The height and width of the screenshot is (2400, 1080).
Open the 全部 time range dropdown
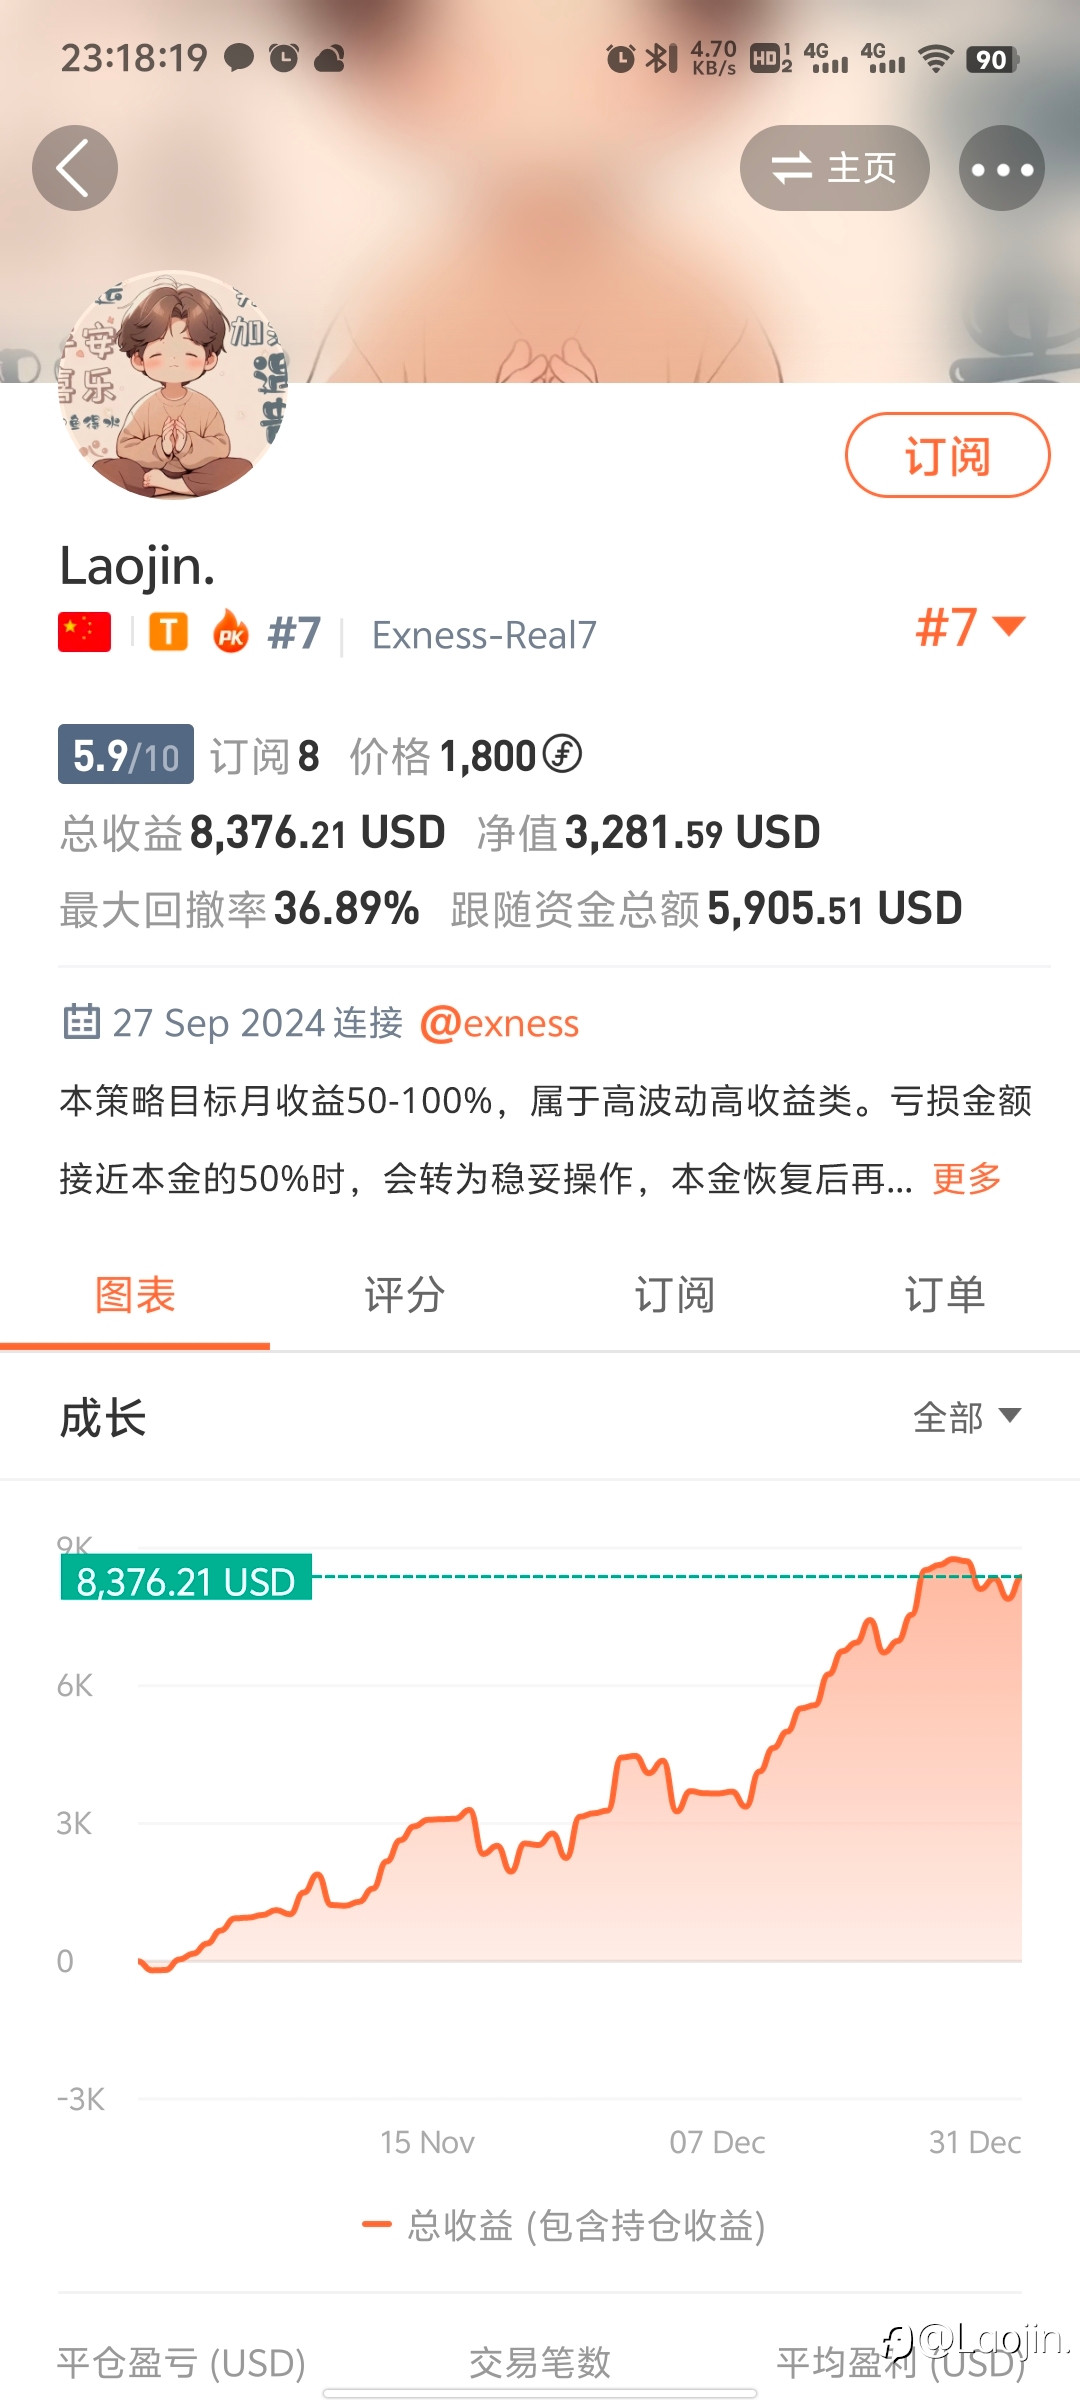pos(967,1417)
